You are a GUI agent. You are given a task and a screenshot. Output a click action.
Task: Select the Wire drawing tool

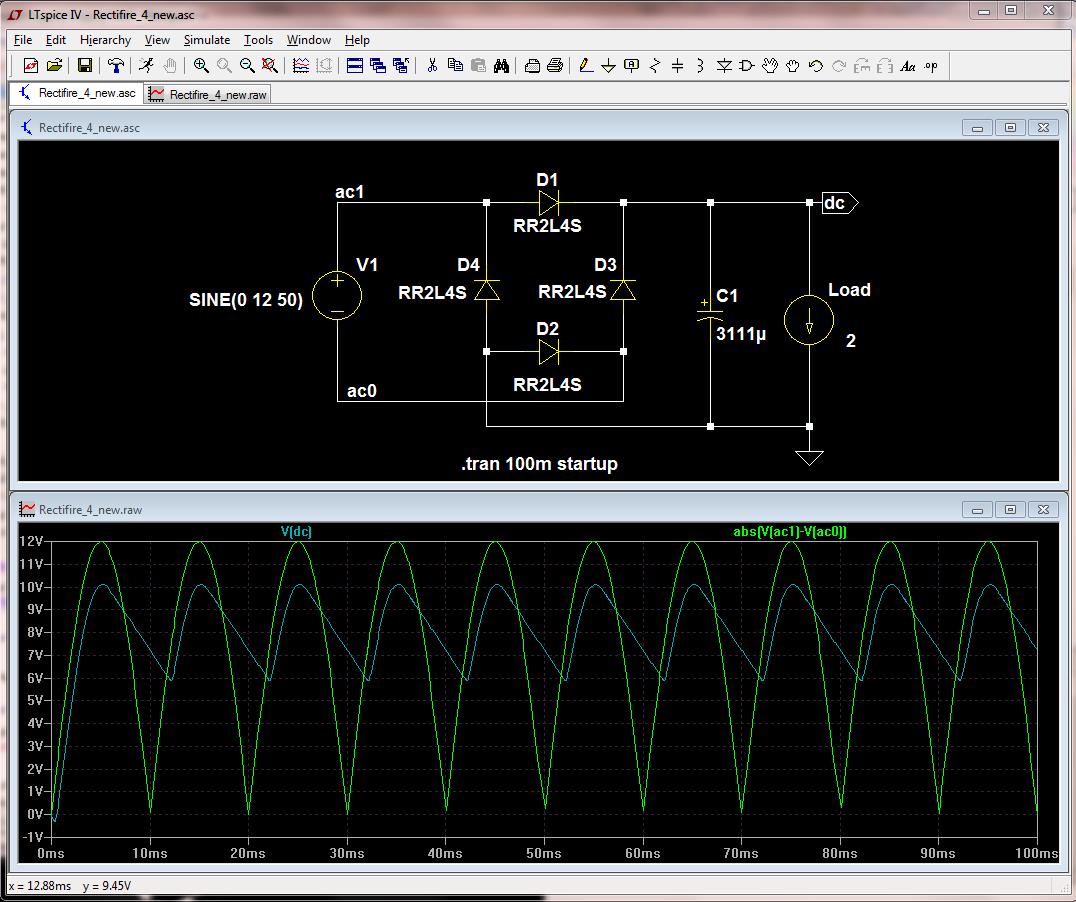(x=586, y=66)
